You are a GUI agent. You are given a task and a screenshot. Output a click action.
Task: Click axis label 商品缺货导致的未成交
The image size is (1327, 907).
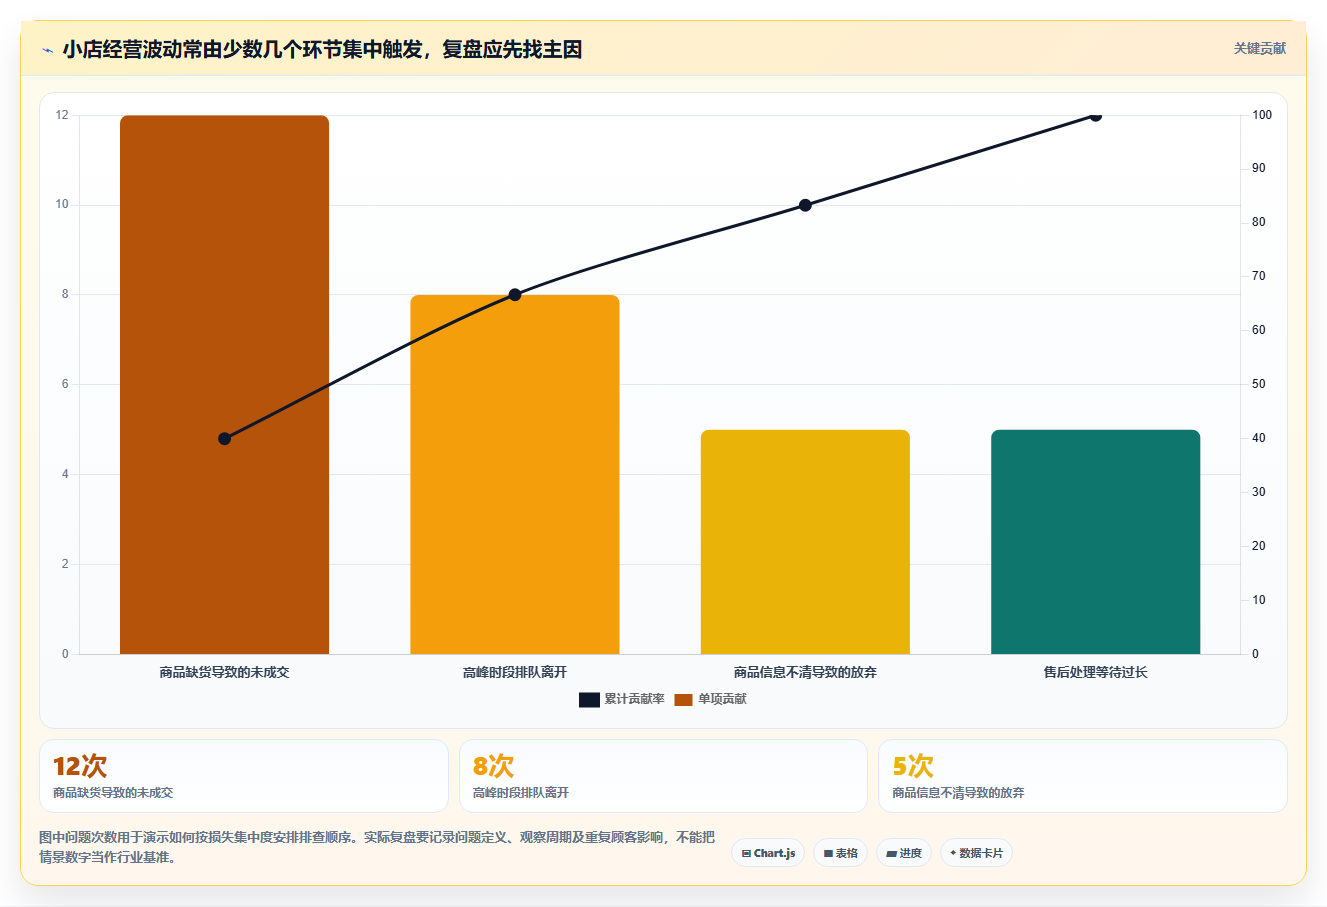click(x=224, y=673)
